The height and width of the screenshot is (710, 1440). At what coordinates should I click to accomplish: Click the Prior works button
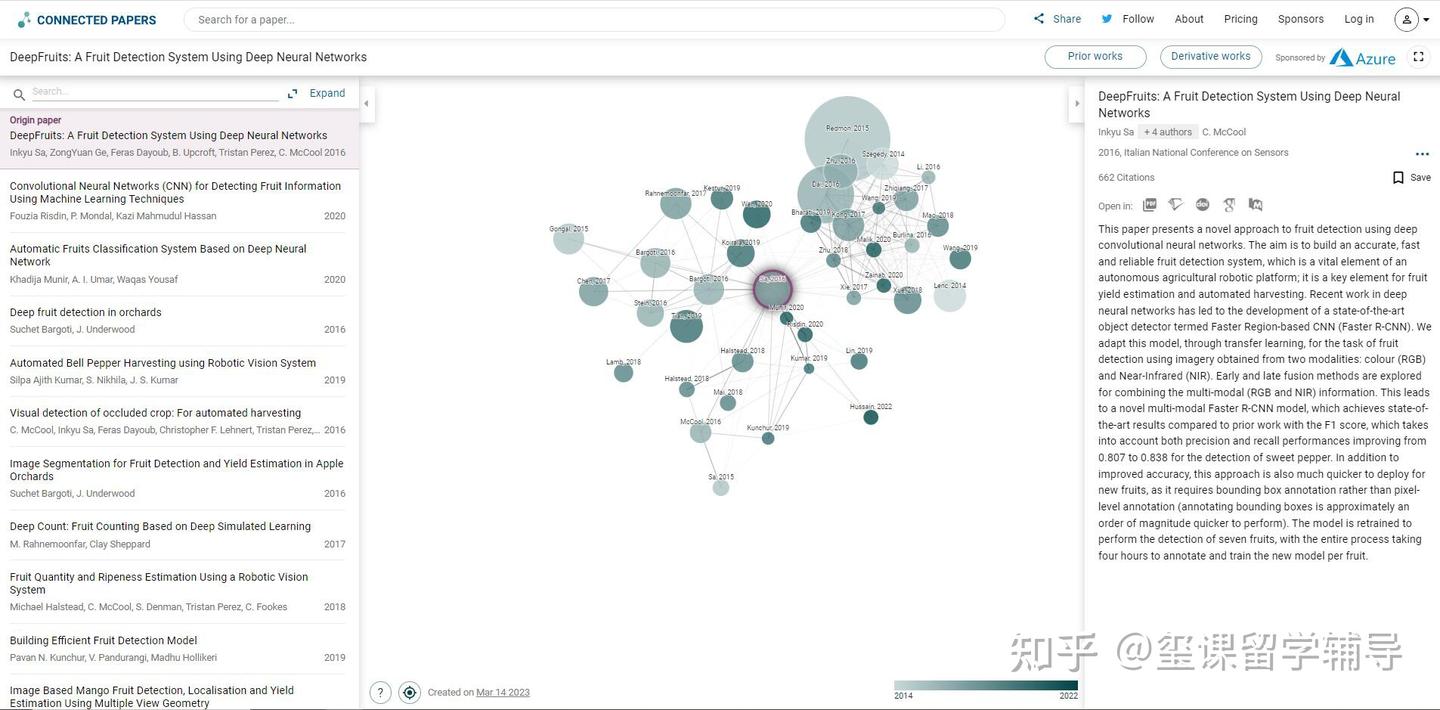[x=1095, y=57]
